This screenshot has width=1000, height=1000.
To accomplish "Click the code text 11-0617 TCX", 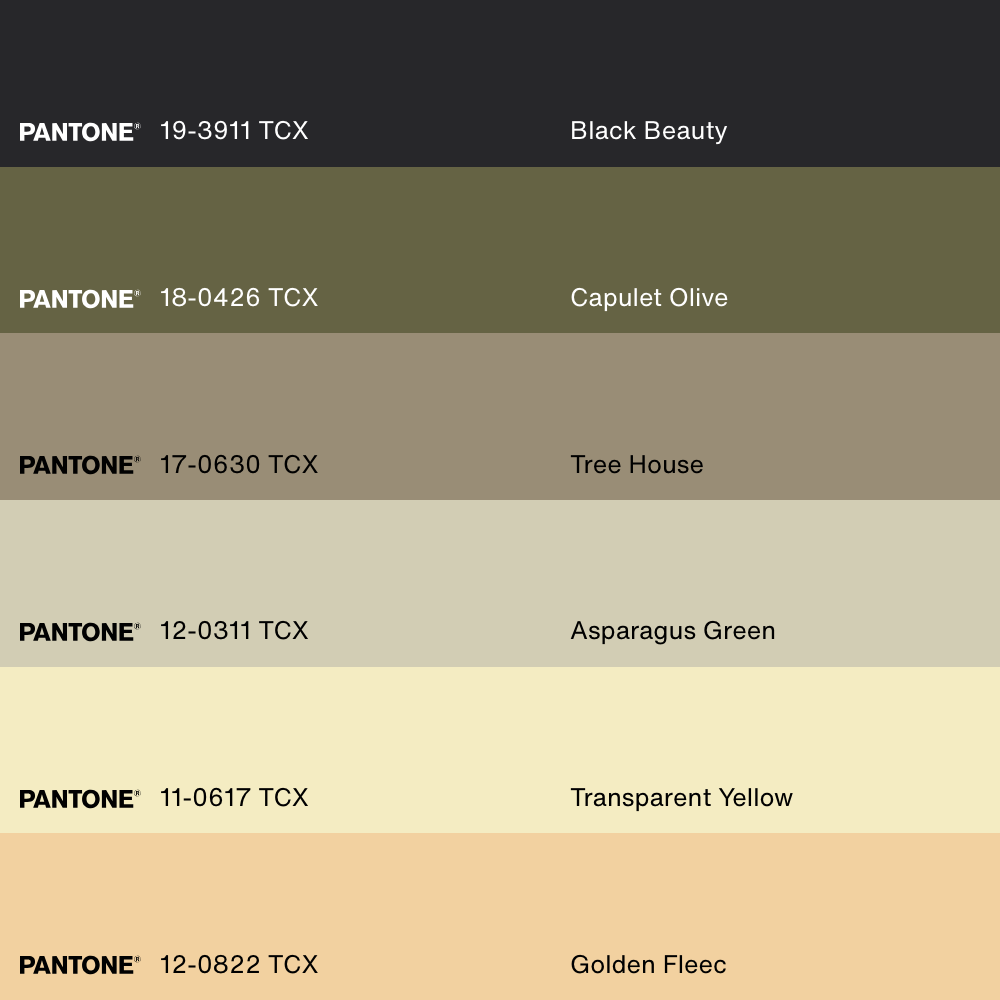I will coord(234,798).
